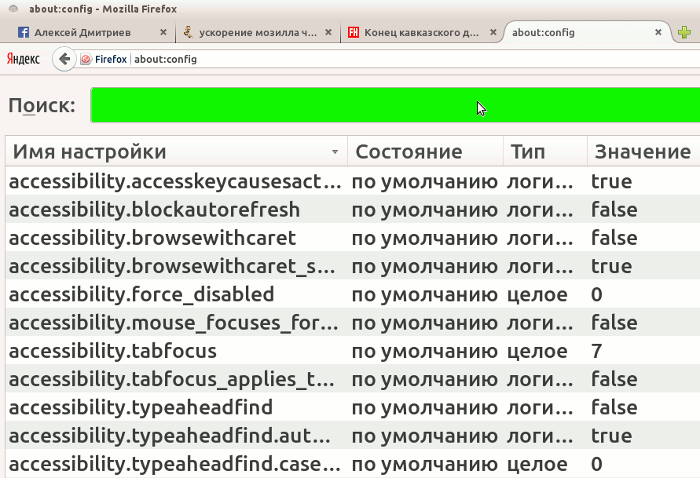Sort by Имя настройки column header
Screen dimensions: 700x478
point(176,152)
